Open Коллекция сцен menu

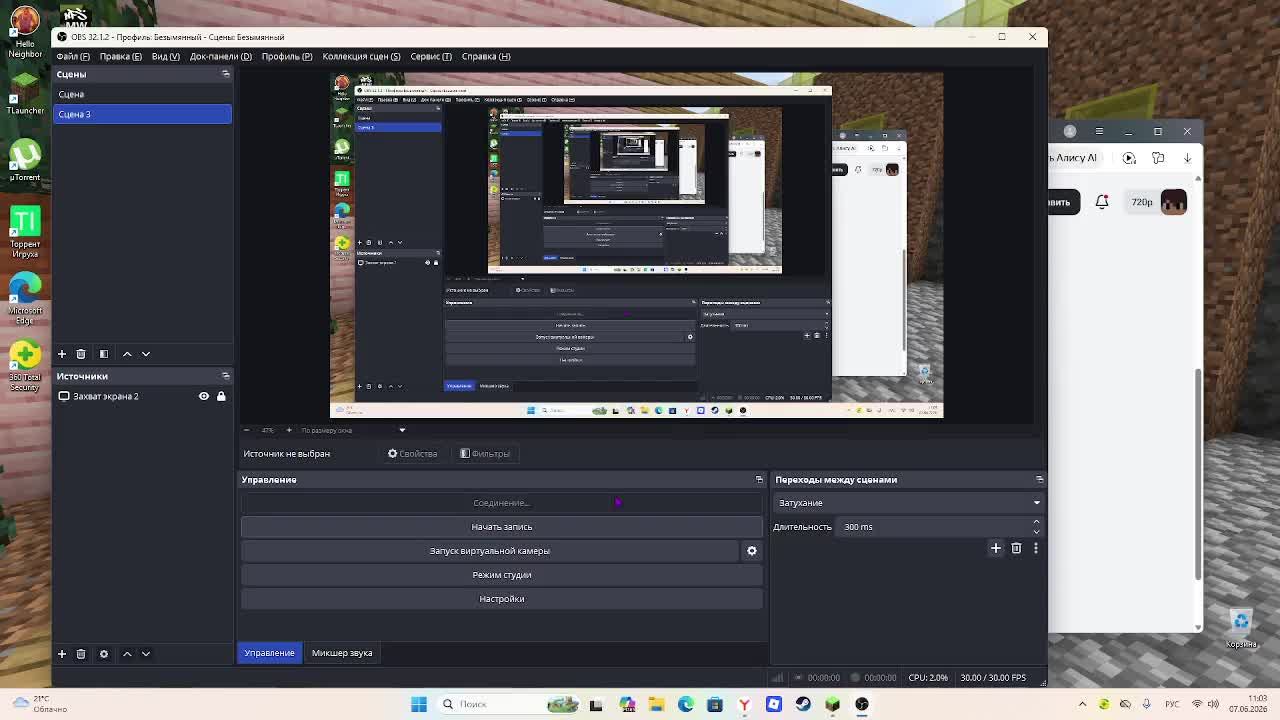click(x=361, y=56)
